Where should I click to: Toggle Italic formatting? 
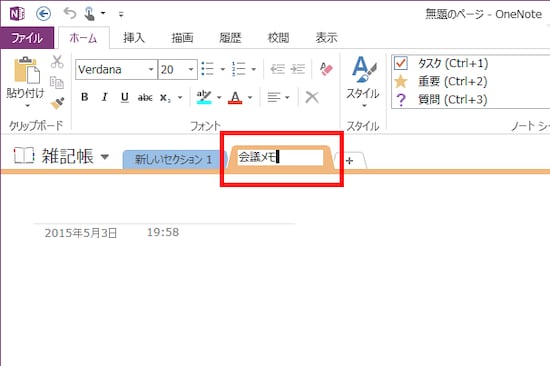click(x=104, y=97)
